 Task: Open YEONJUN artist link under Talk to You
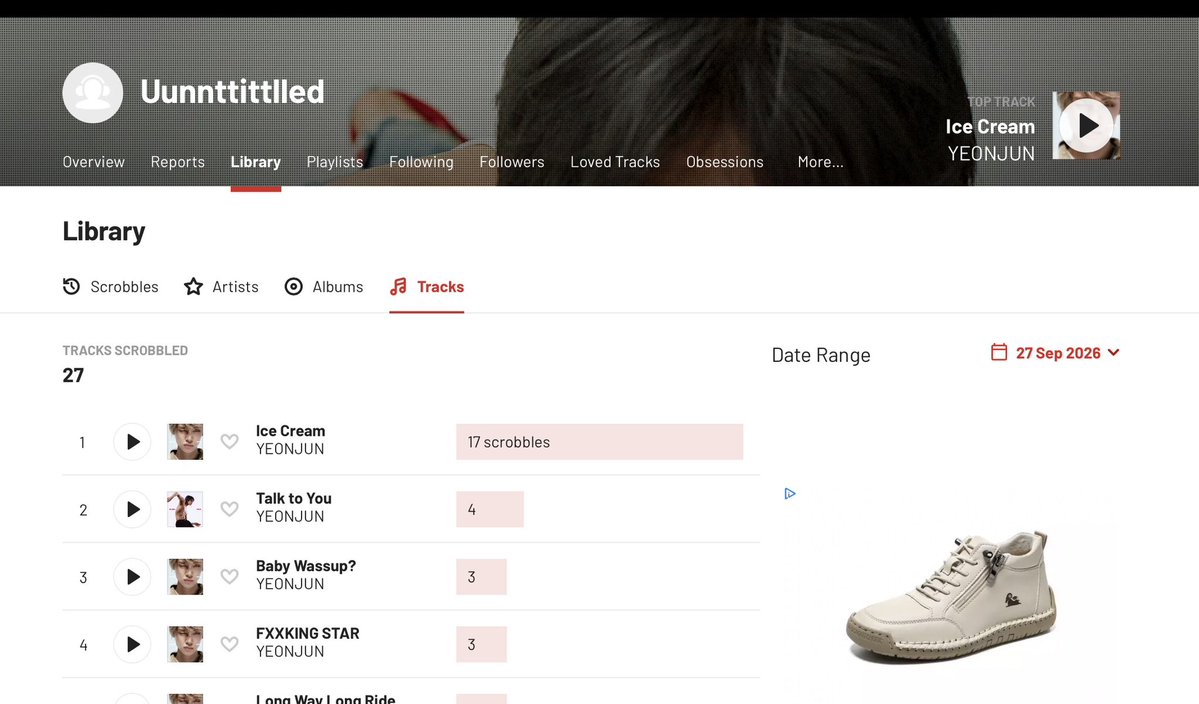point(290,517)
